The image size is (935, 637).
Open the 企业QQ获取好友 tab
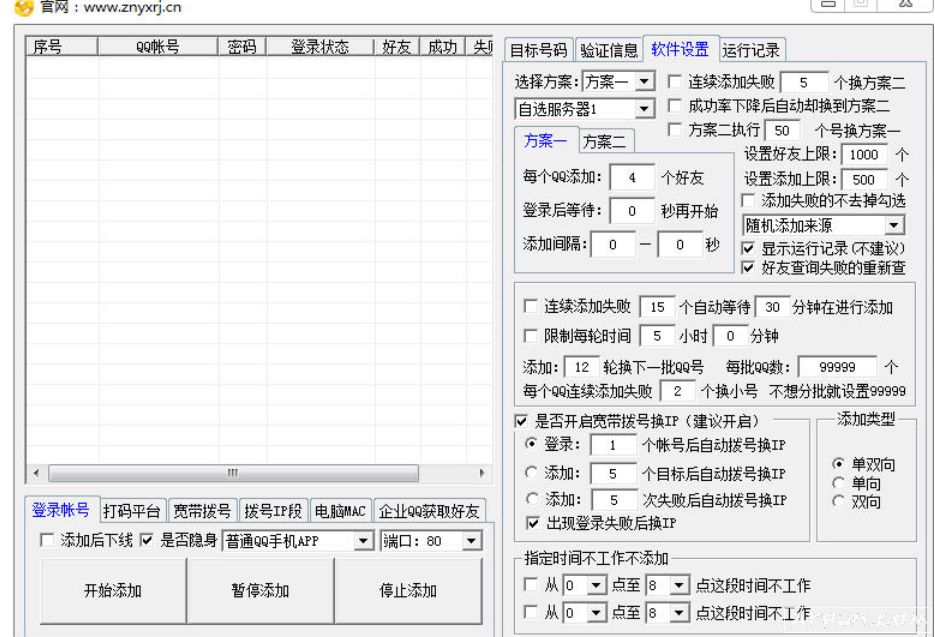pyautogui.click(x=429, y=511)
